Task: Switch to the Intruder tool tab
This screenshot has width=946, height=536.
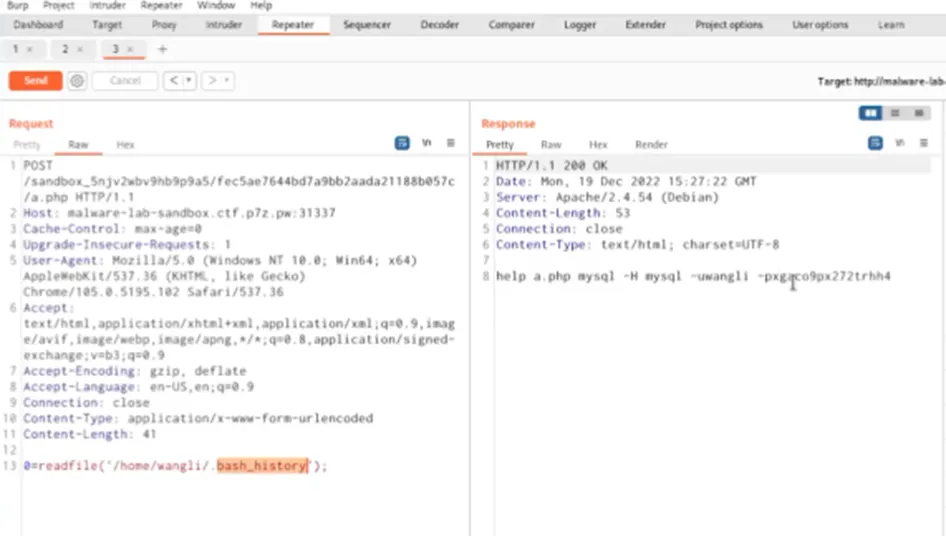Action: click(224, 25)
